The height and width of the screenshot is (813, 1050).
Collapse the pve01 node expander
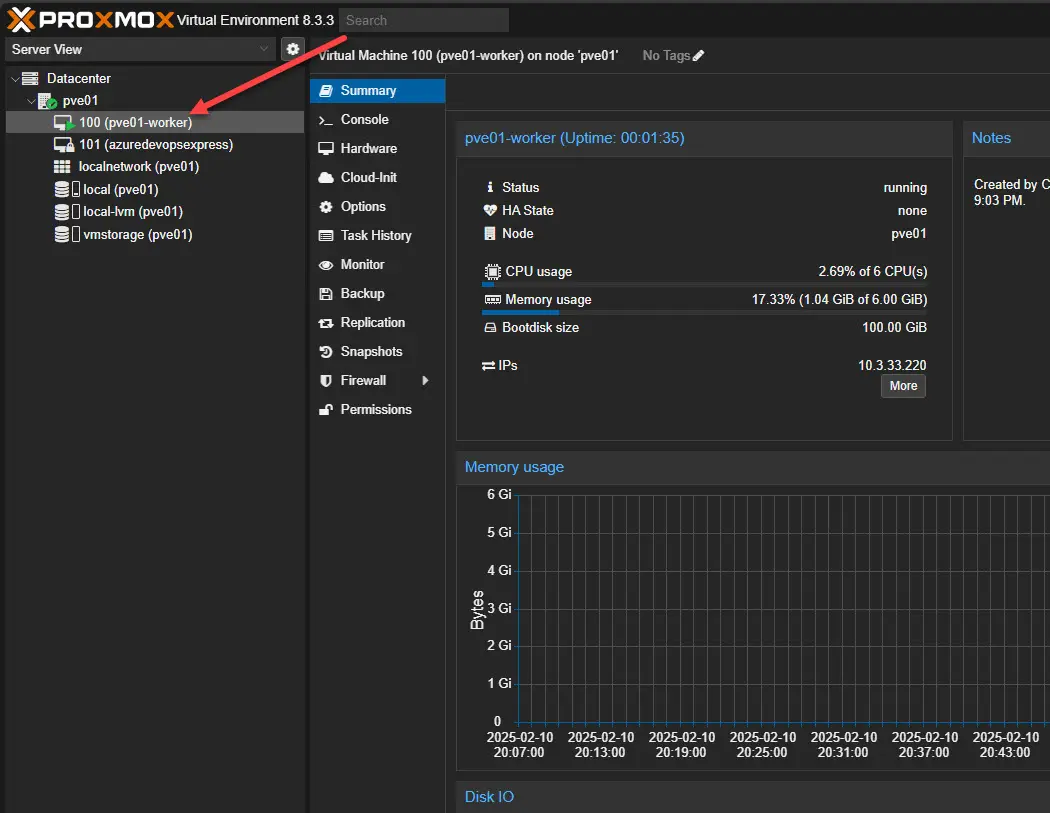pos(31,101)
